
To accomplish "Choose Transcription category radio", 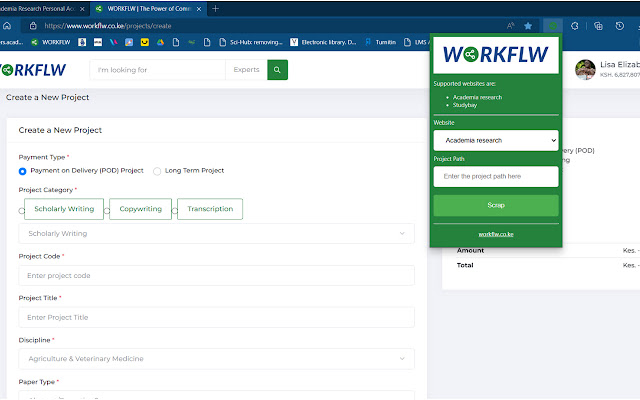I will pos(175,211).
